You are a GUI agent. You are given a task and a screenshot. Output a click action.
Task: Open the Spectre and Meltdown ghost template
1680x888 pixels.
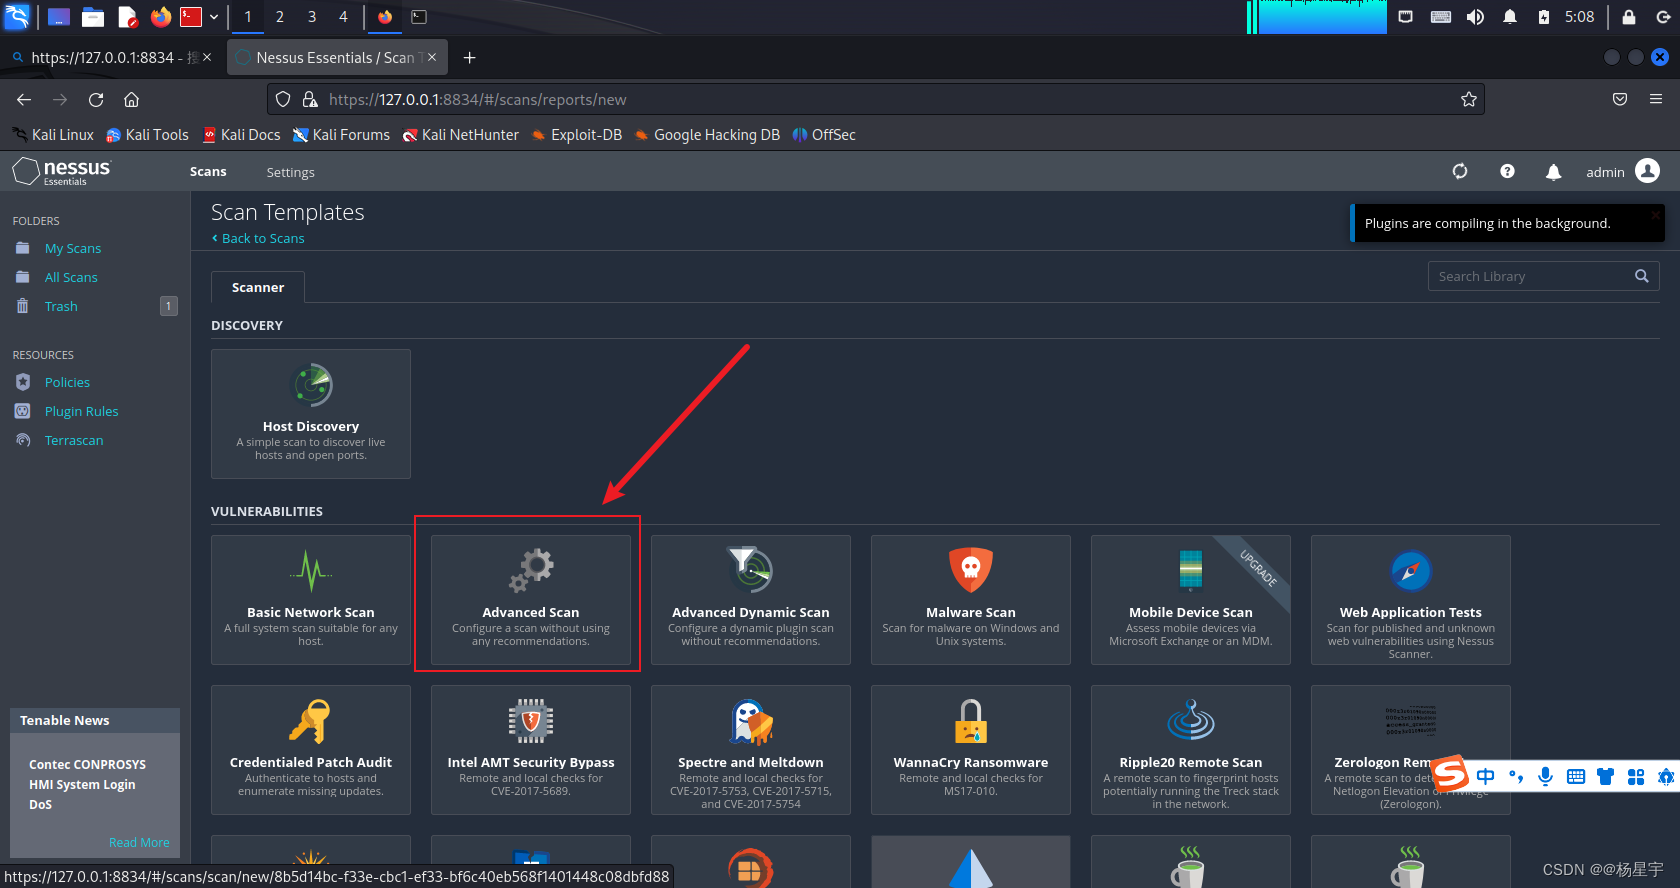point(751,750)
